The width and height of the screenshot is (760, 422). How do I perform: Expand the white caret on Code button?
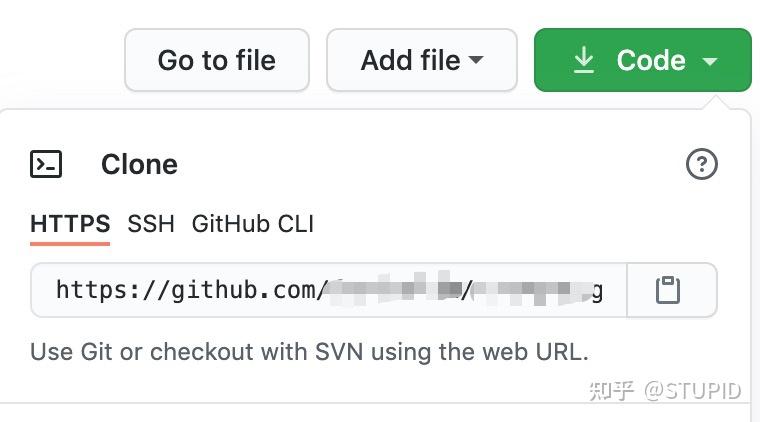(710, 62)
